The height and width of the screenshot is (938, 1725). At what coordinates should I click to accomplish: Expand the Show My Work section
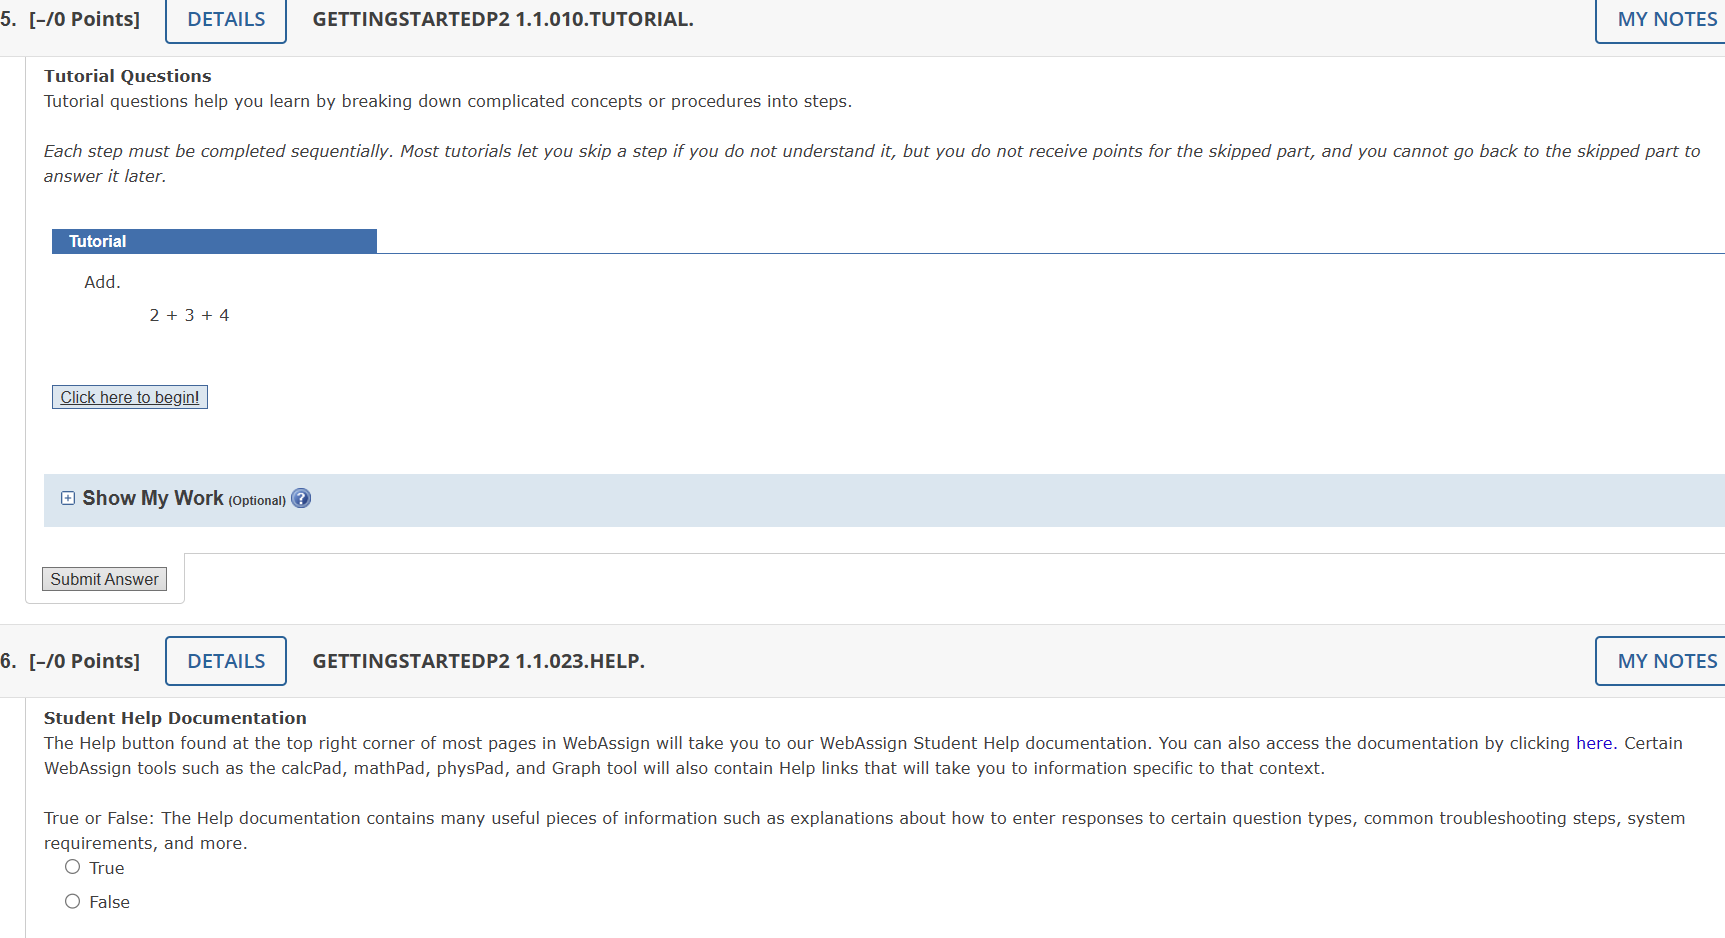click(x=68, y=498)
